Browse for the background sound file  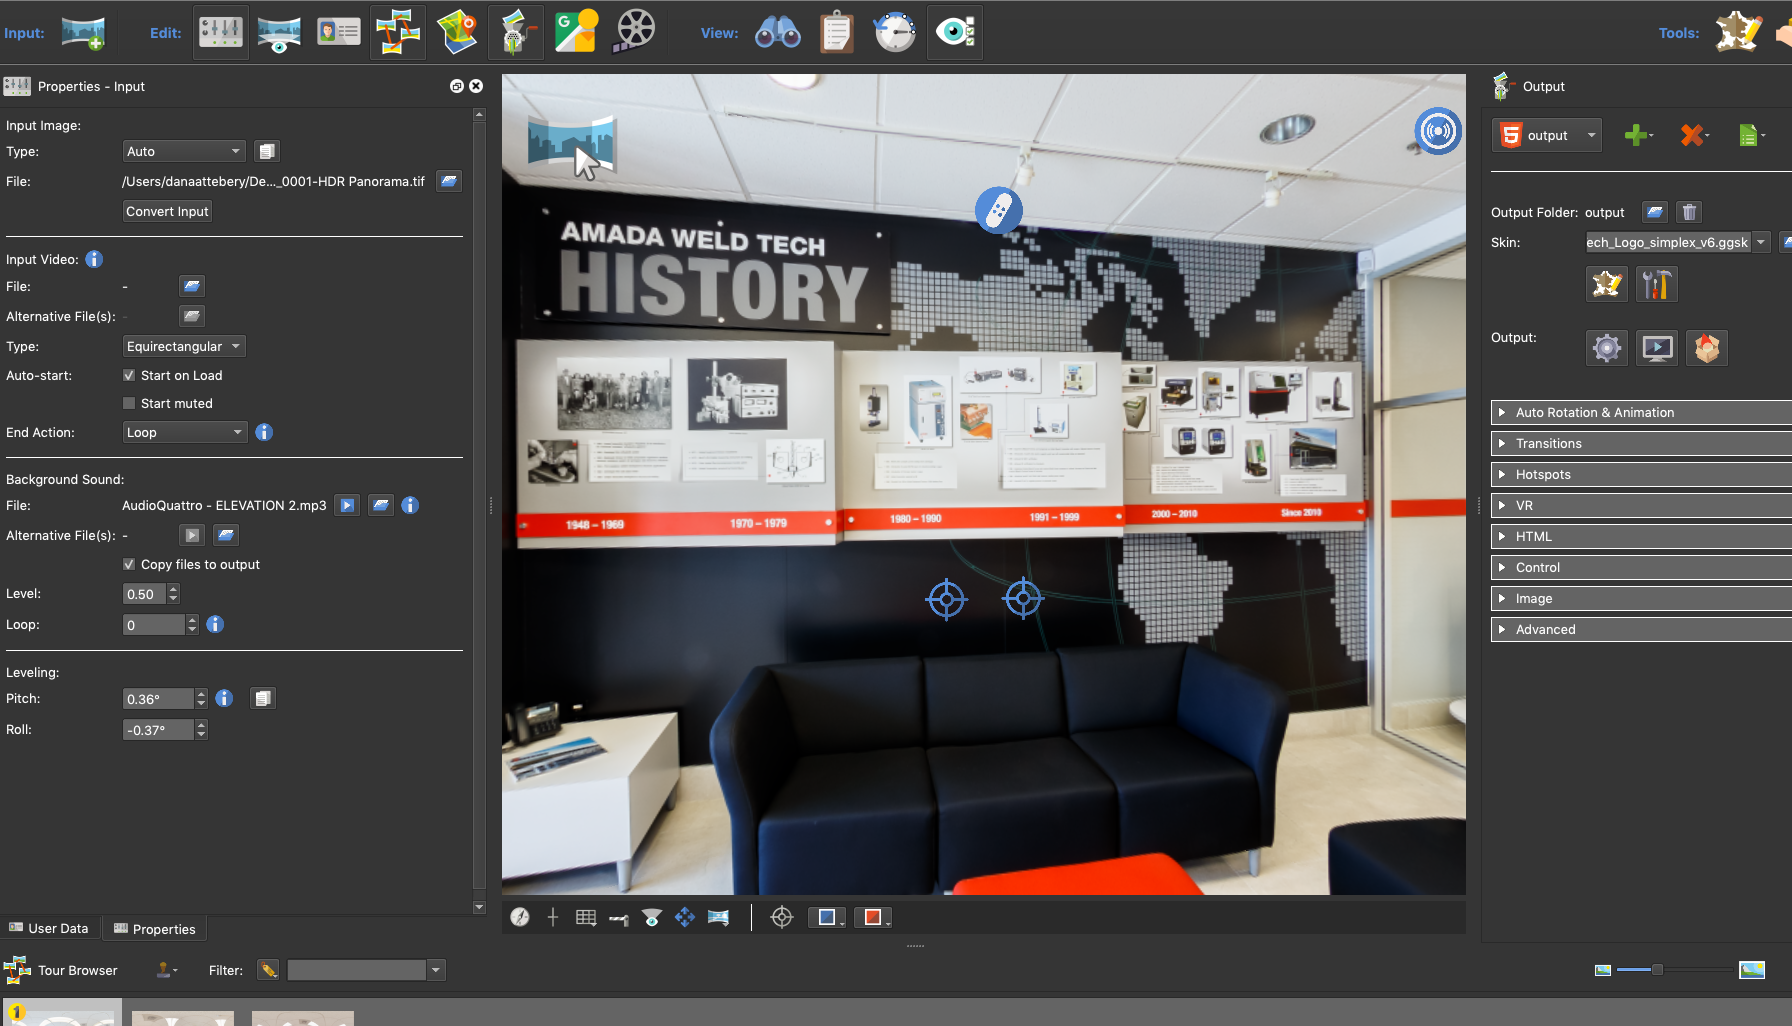click(381, 506)
